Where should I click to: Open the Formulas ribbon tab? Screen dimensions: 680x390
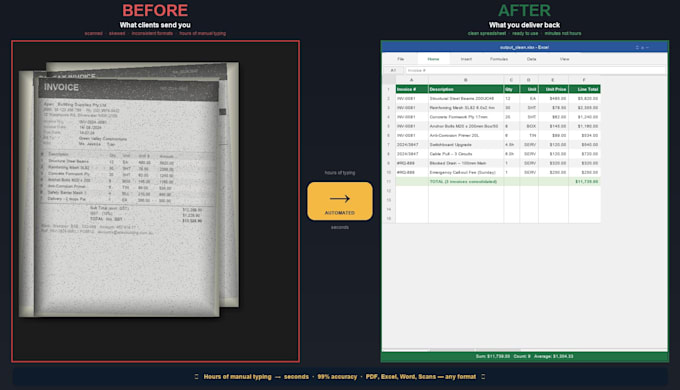click(x=499, y=59)
